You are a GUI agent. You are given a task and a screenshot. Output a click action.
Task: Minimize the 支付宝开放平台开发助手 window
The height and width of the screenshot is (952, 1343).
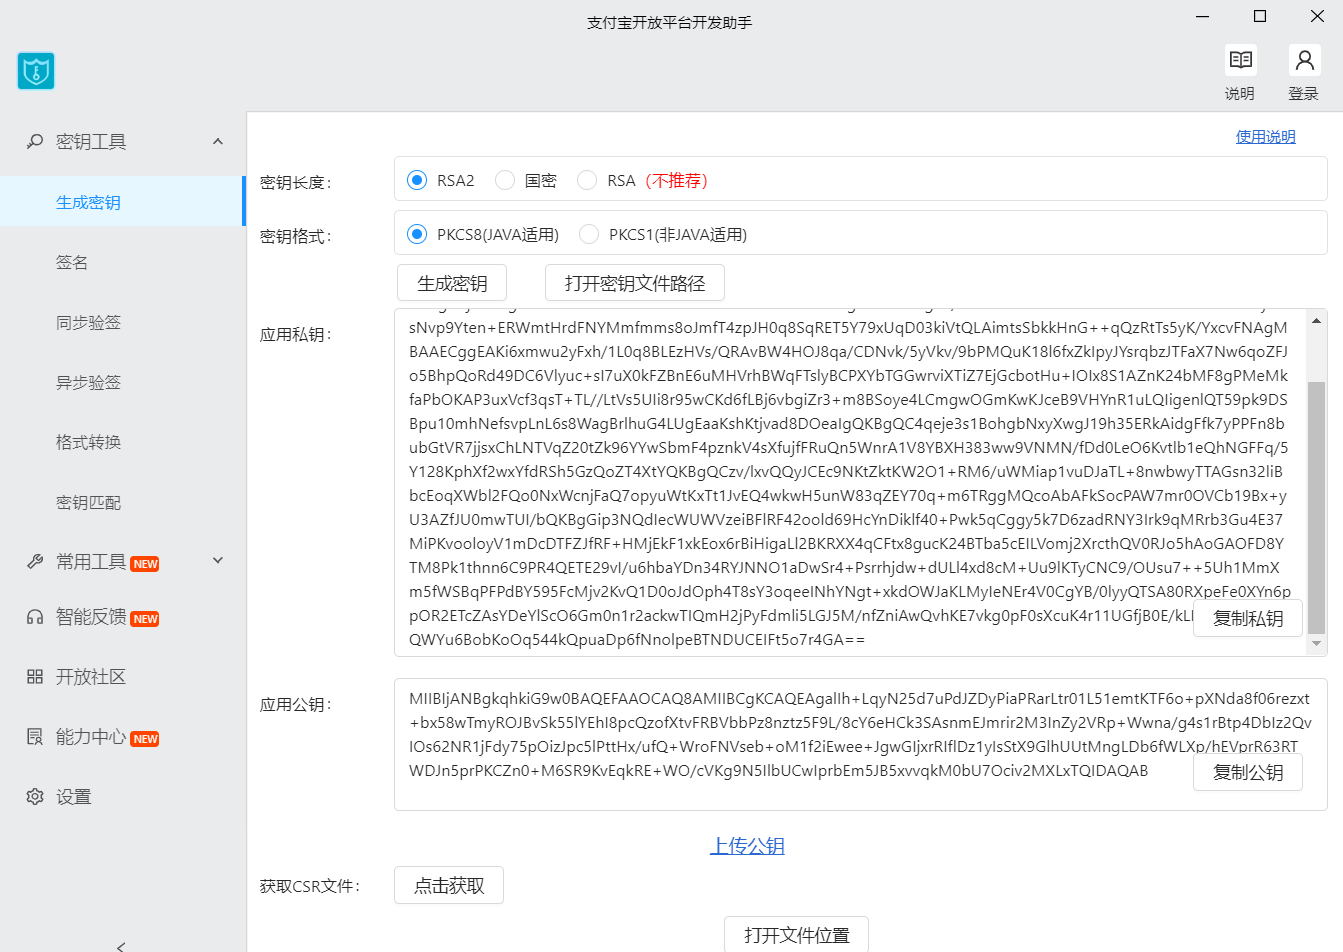pos(1203,17)
